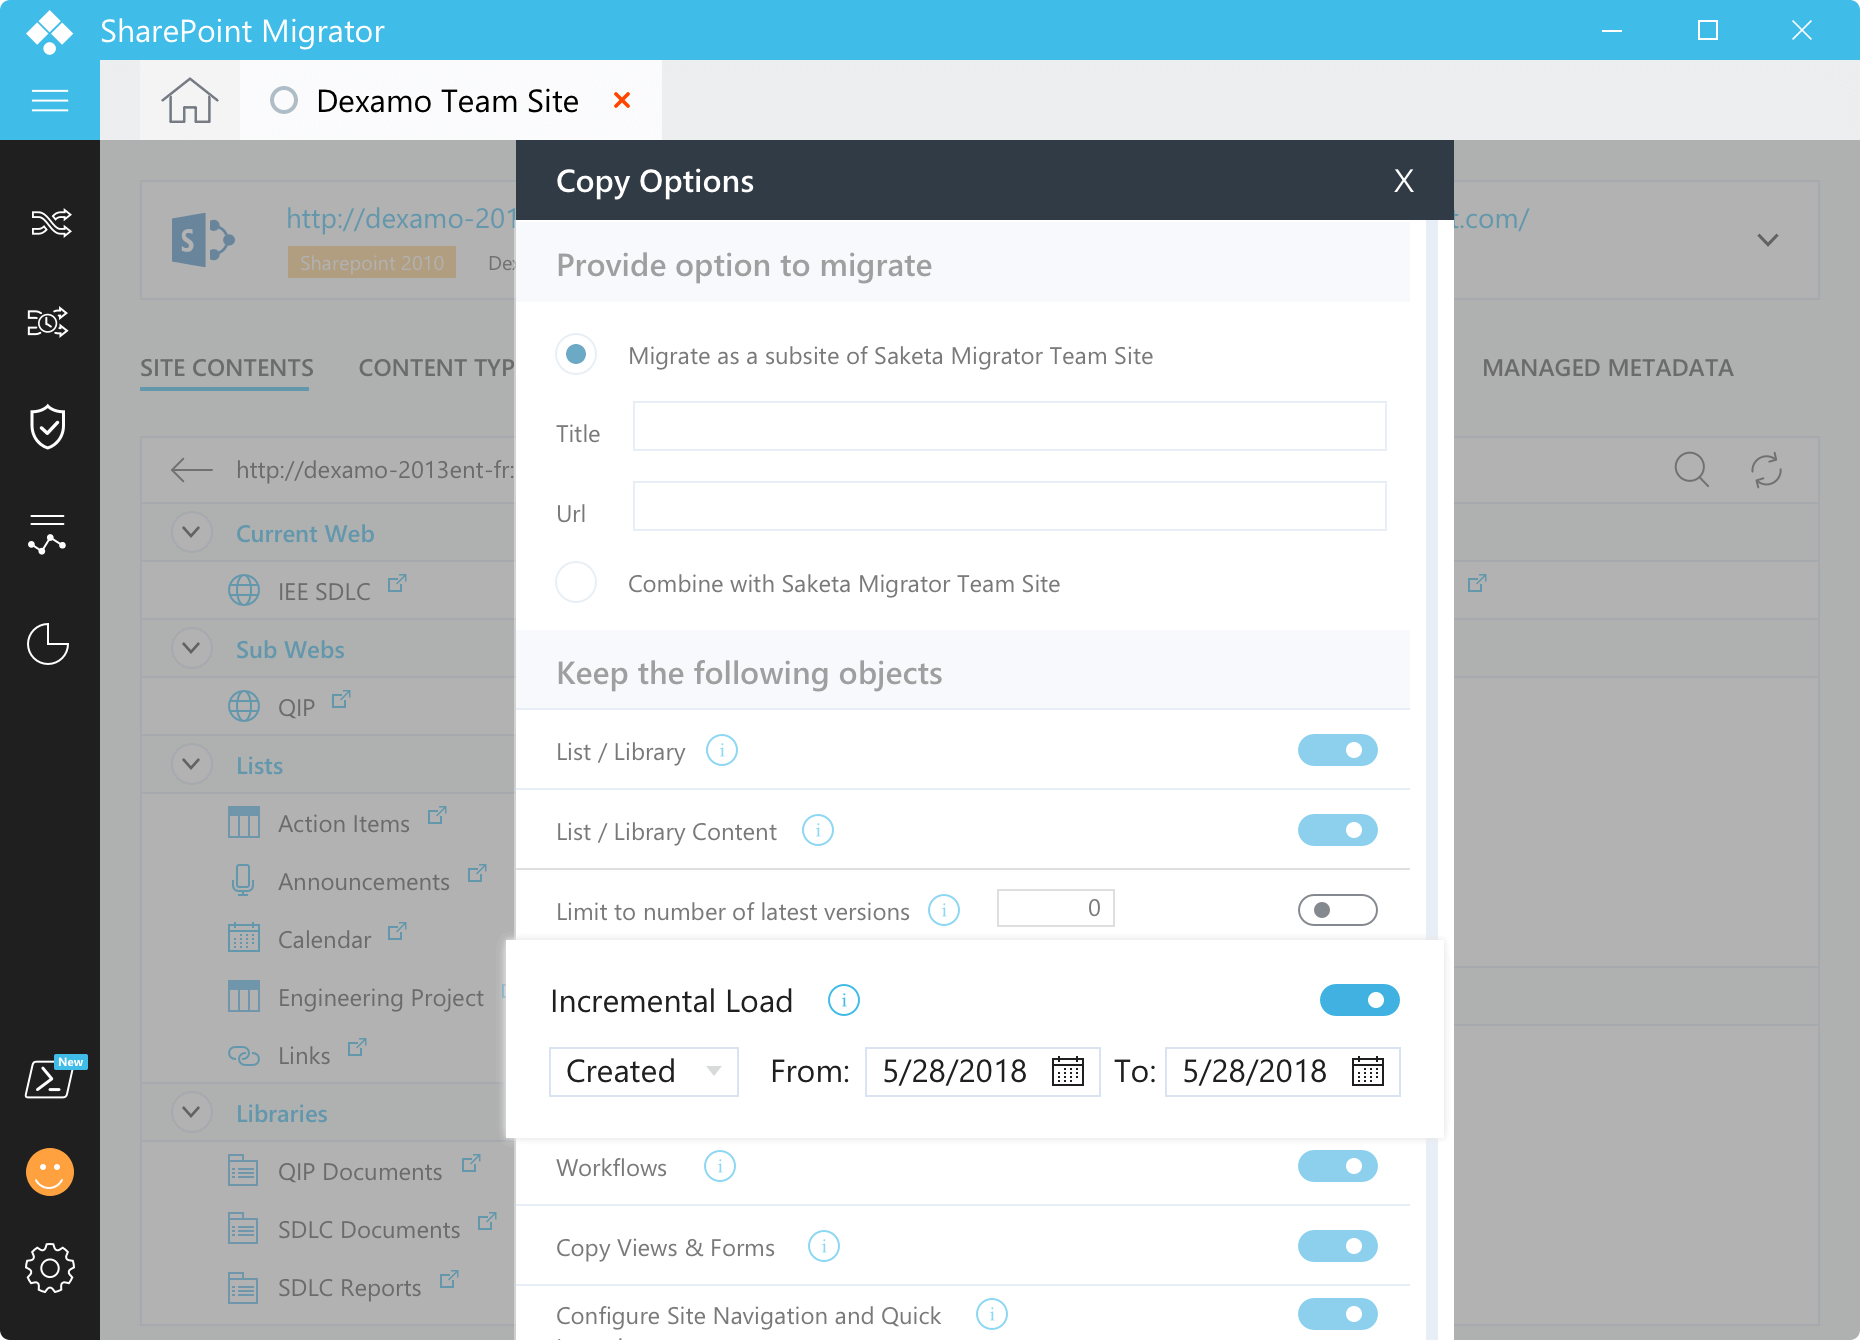Viewport: 1860px width, 1340px height.
Task: Open QIP Documents library
Action: tap(359, 1172)
